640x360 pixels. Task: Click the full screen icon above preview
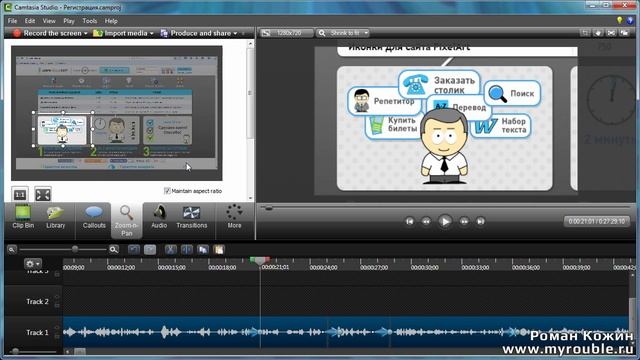pos(611,33)
